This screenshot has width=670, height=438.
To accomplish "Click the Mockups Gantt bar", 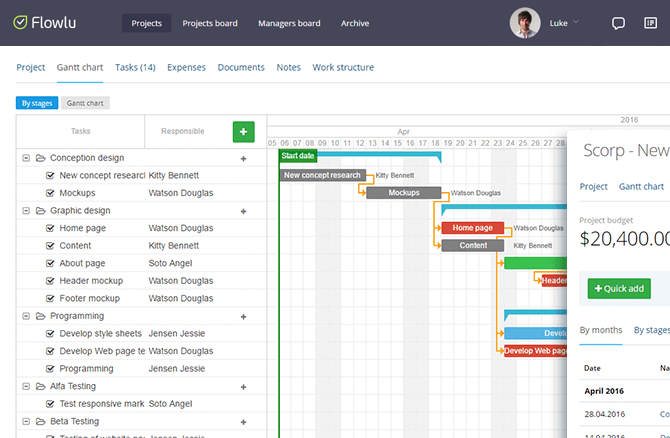I will tap(404, 193).
